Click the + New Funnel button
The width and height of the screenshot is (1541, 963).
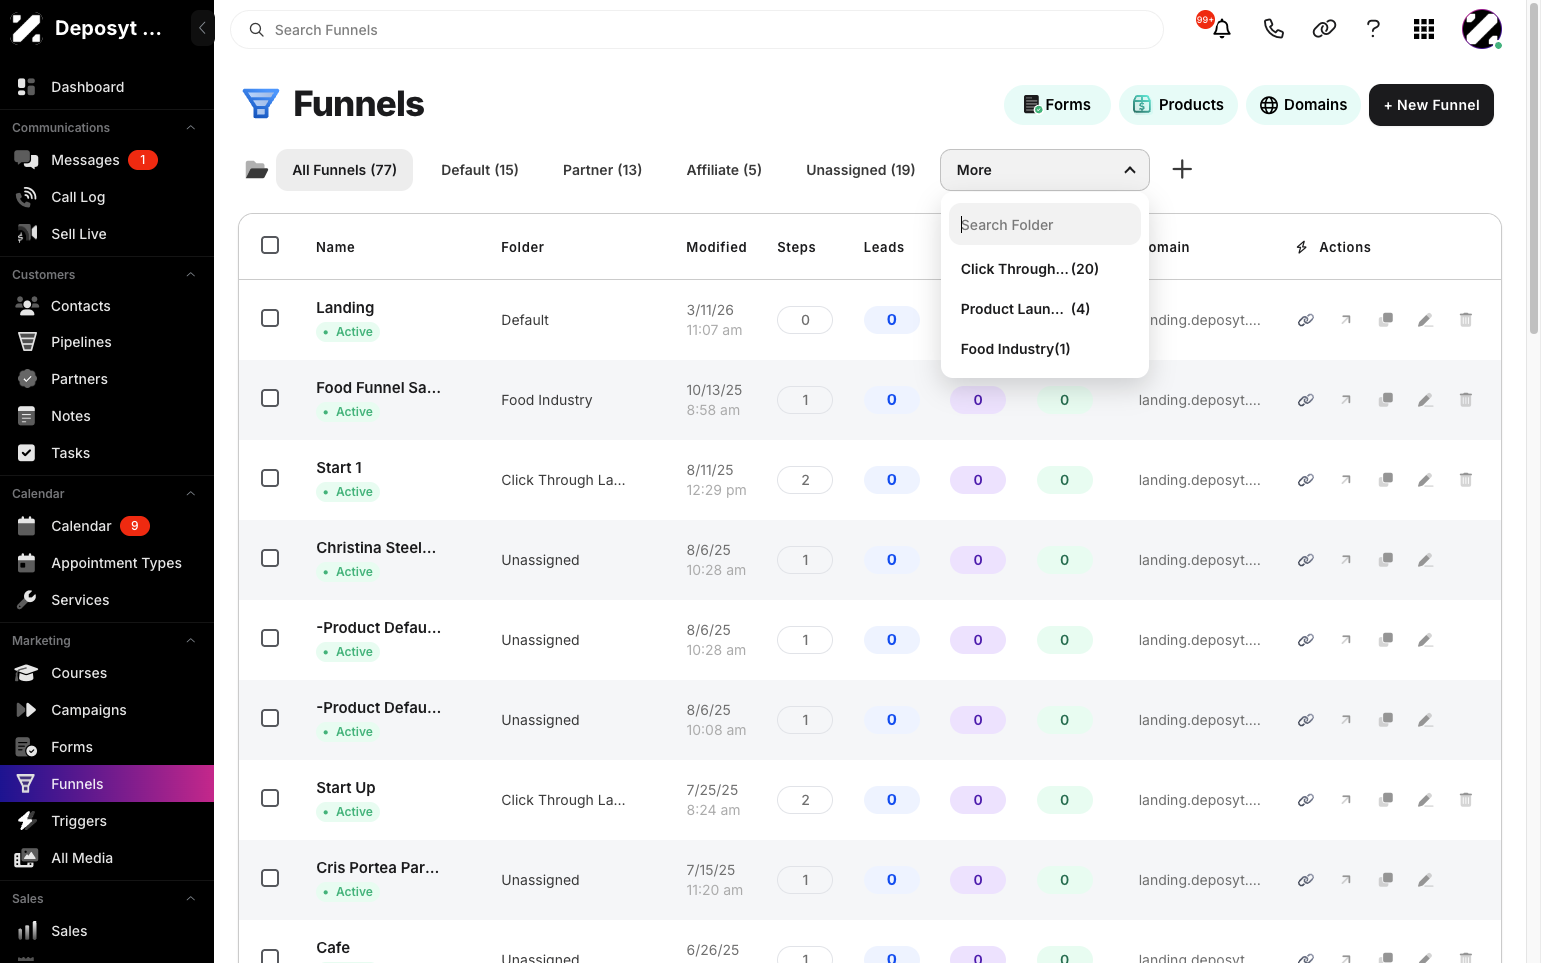1431,105
